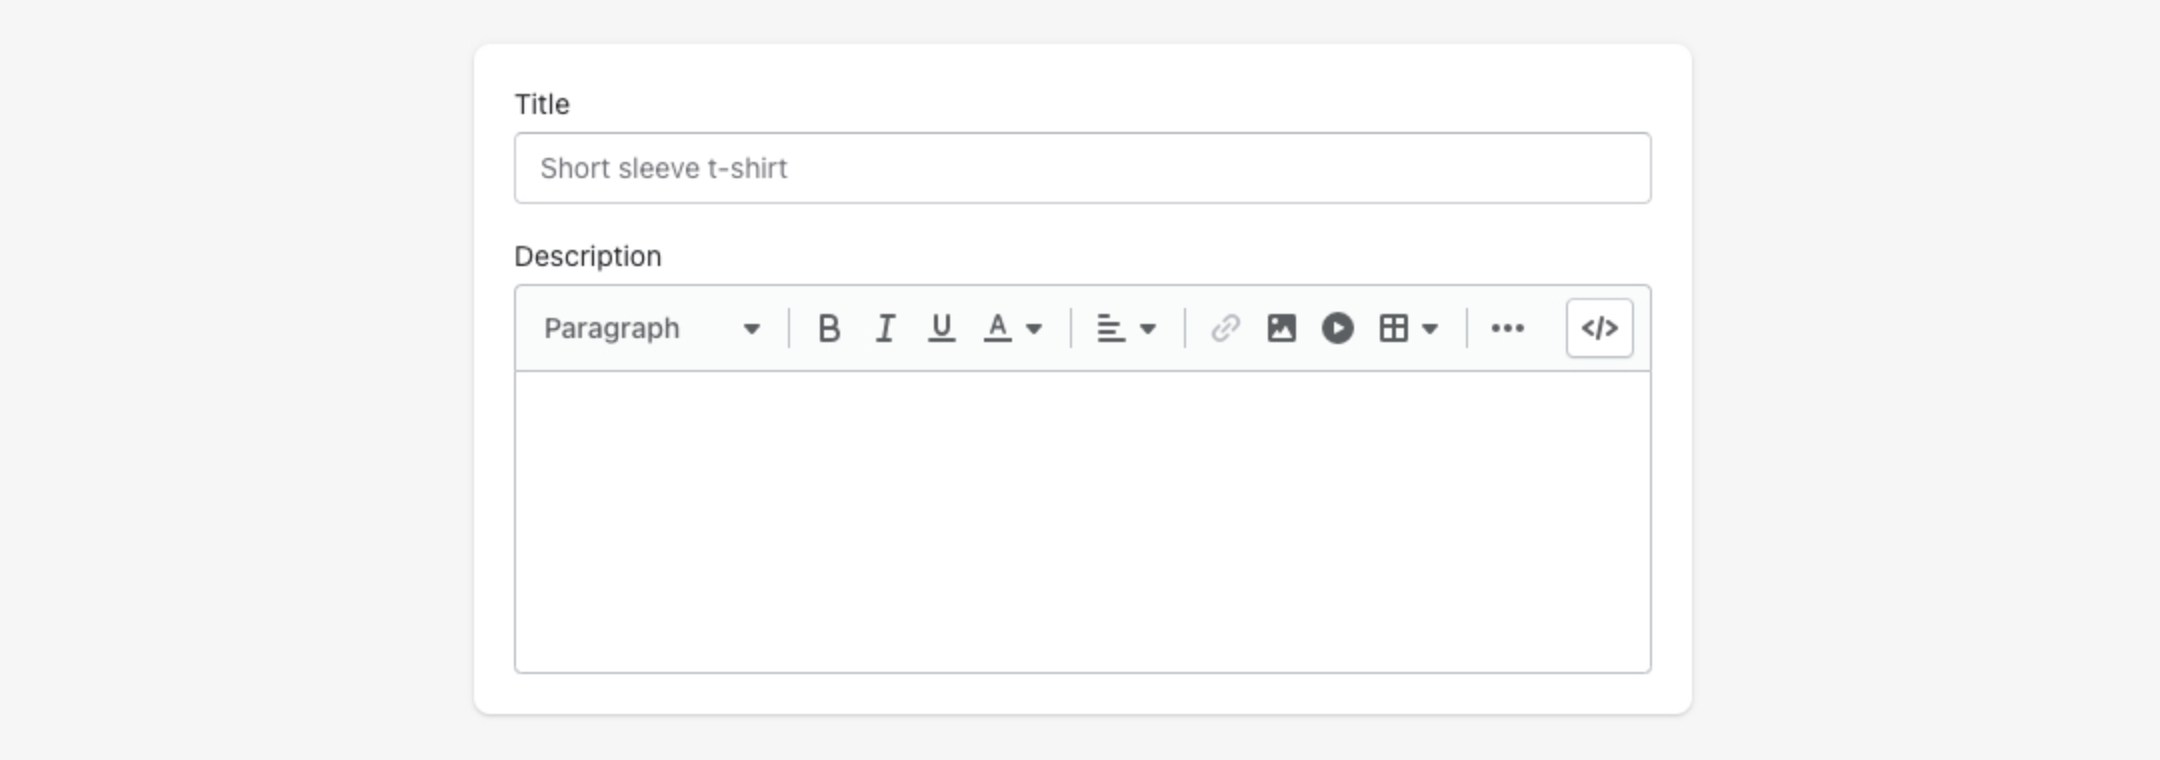The height and width of the screenshot is (760, 2160).
Task: Expand the alignment dropdown arrow
Action: coord(1148,328)
